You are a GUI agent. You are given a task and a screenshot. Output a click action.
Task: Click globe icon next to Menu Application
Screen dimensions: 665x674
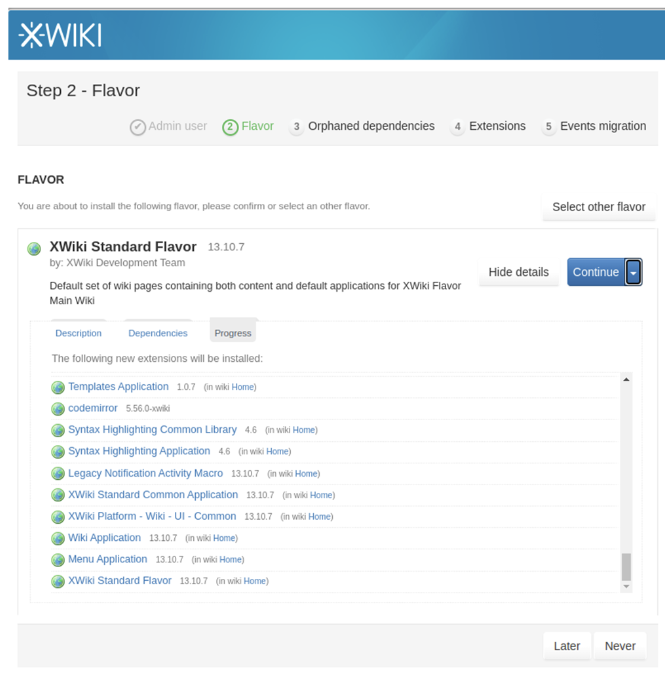(x=58, y=560)
